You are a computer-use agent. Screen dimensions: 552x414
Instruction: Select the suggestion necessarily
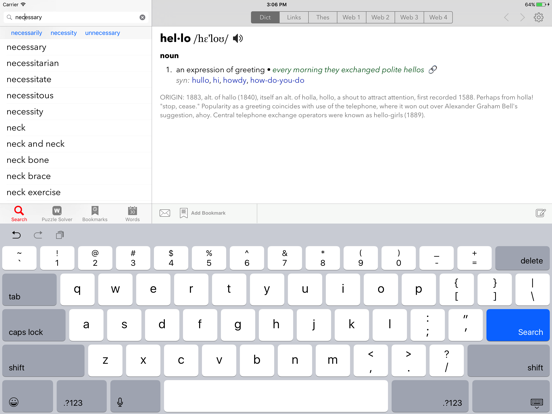[26, 33]
